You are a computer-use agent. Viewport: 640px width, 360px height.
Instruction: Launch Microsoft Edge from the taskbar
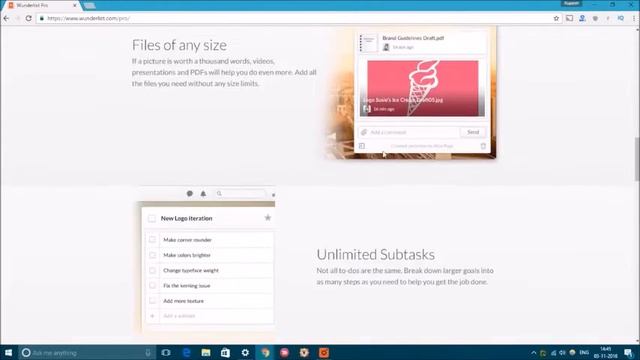(186, 353)
